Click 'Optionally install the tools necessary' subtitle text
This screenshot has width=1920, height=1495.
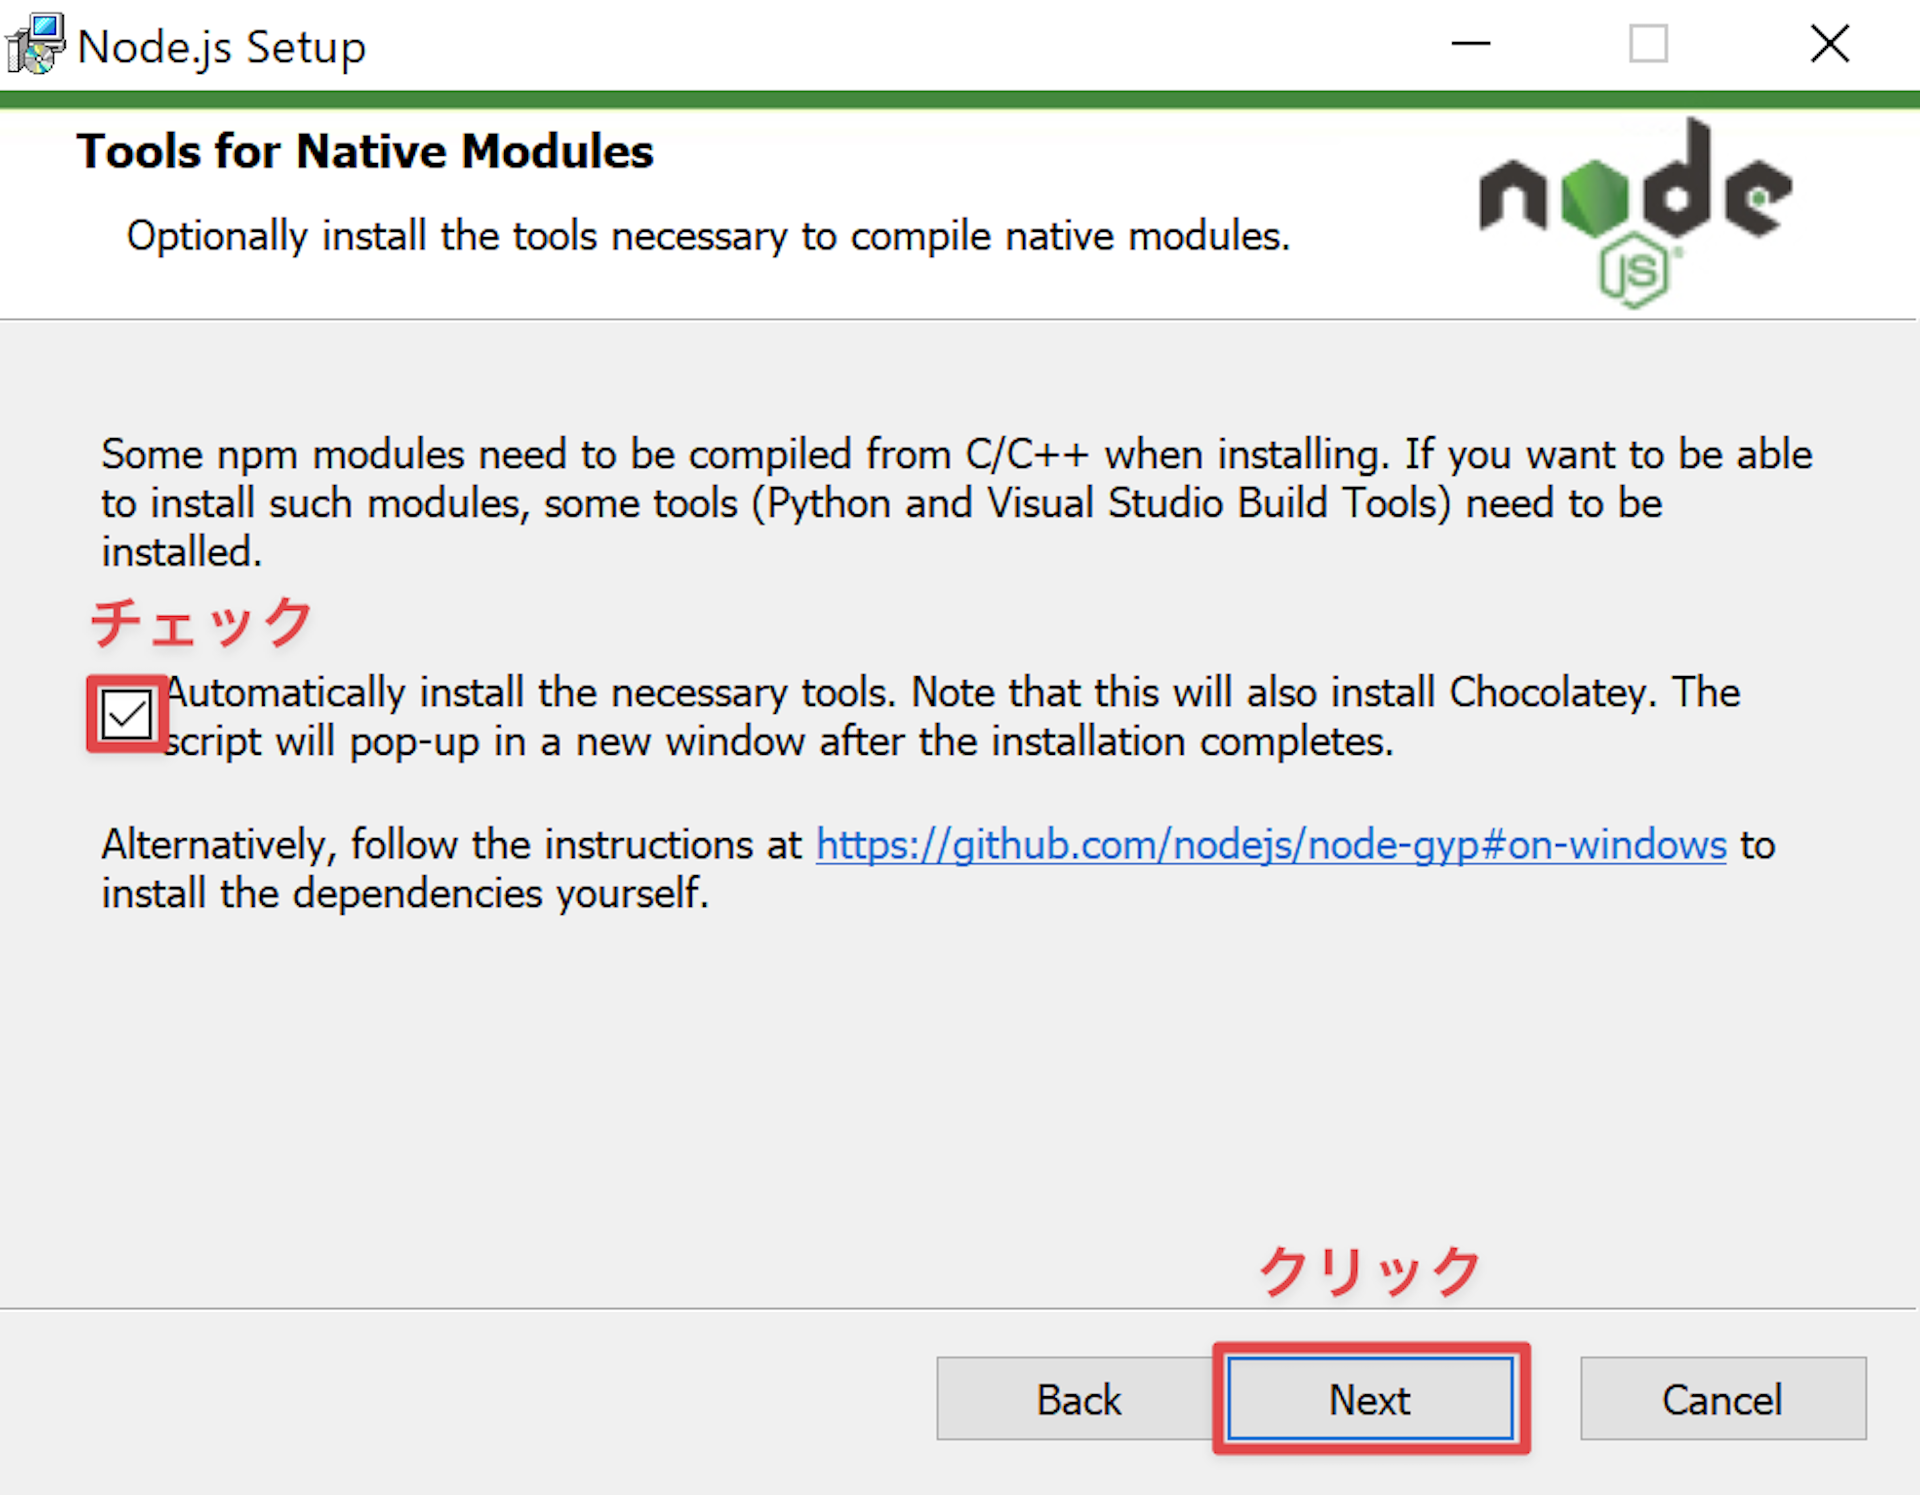pyautogui.click(x=708, y=236)
